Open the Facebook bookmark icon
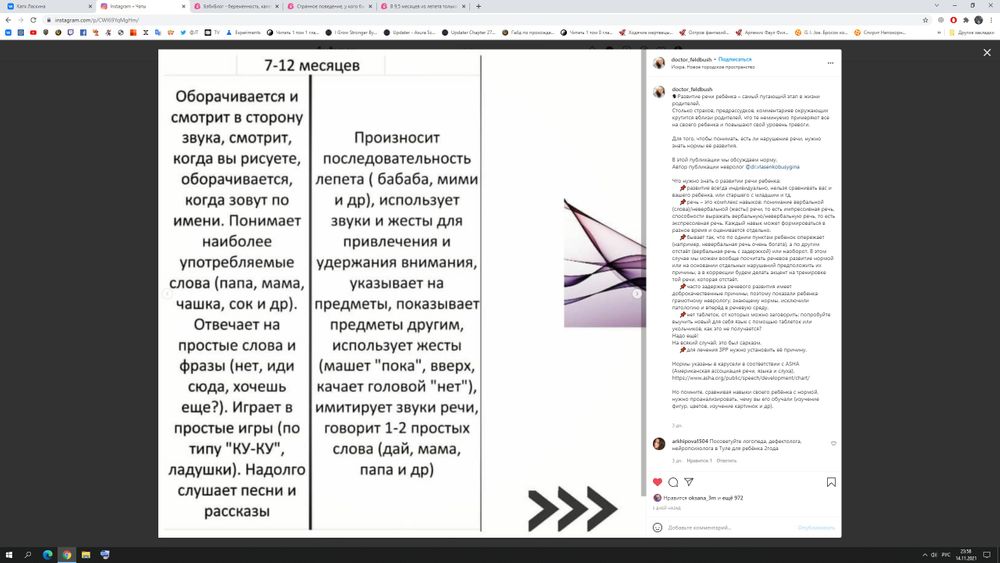 [x=83, y=32]
